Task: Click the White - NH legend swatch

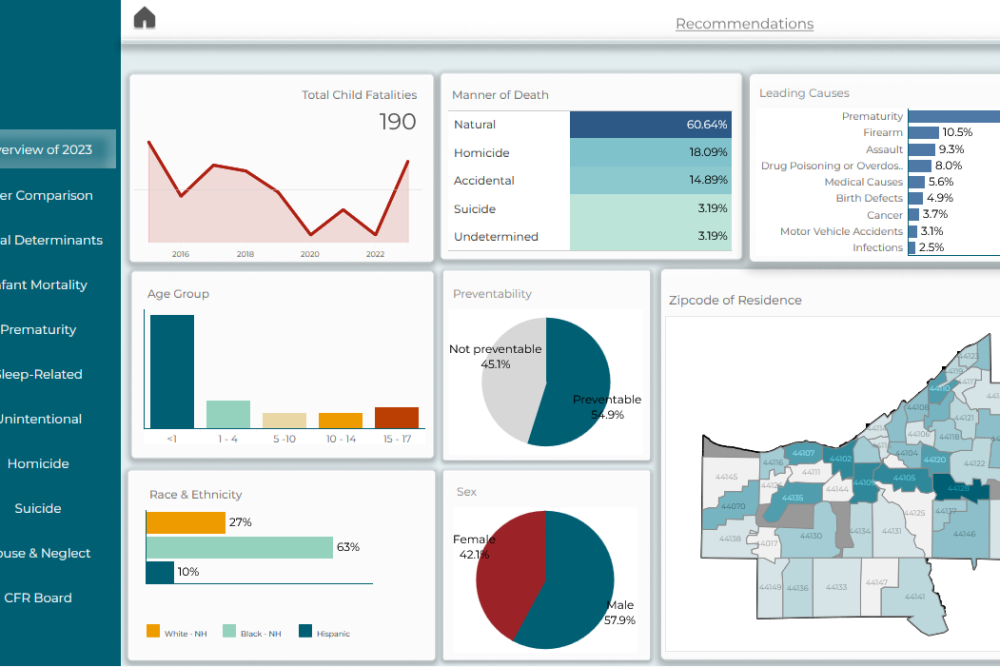Action: (153, 631)
